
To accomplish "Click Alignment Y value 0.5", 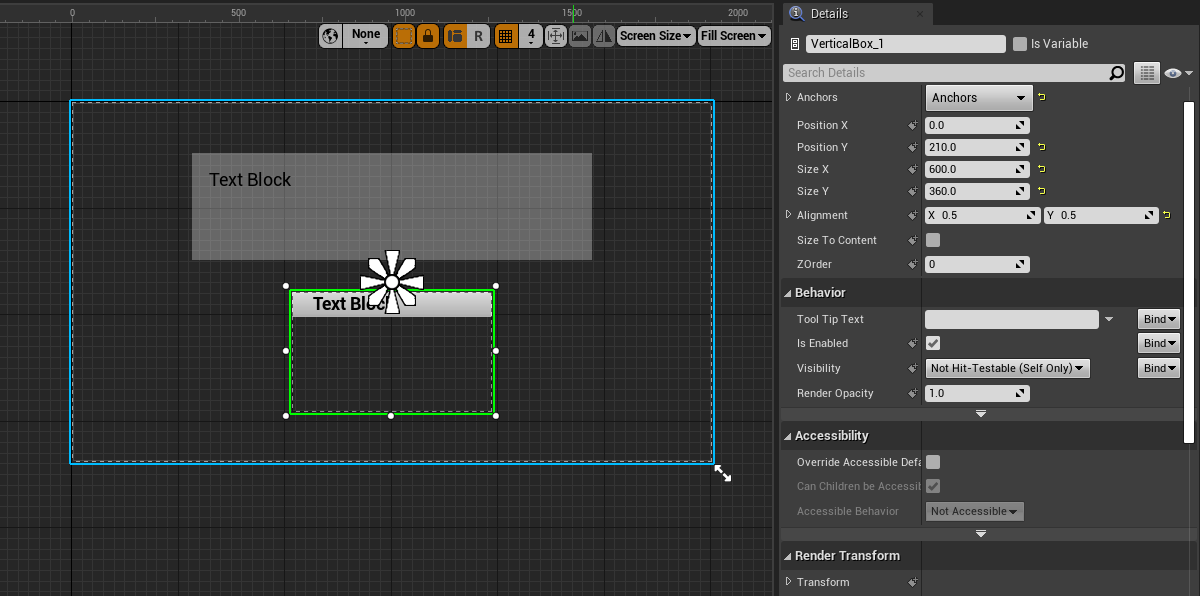I will 1101,216.
